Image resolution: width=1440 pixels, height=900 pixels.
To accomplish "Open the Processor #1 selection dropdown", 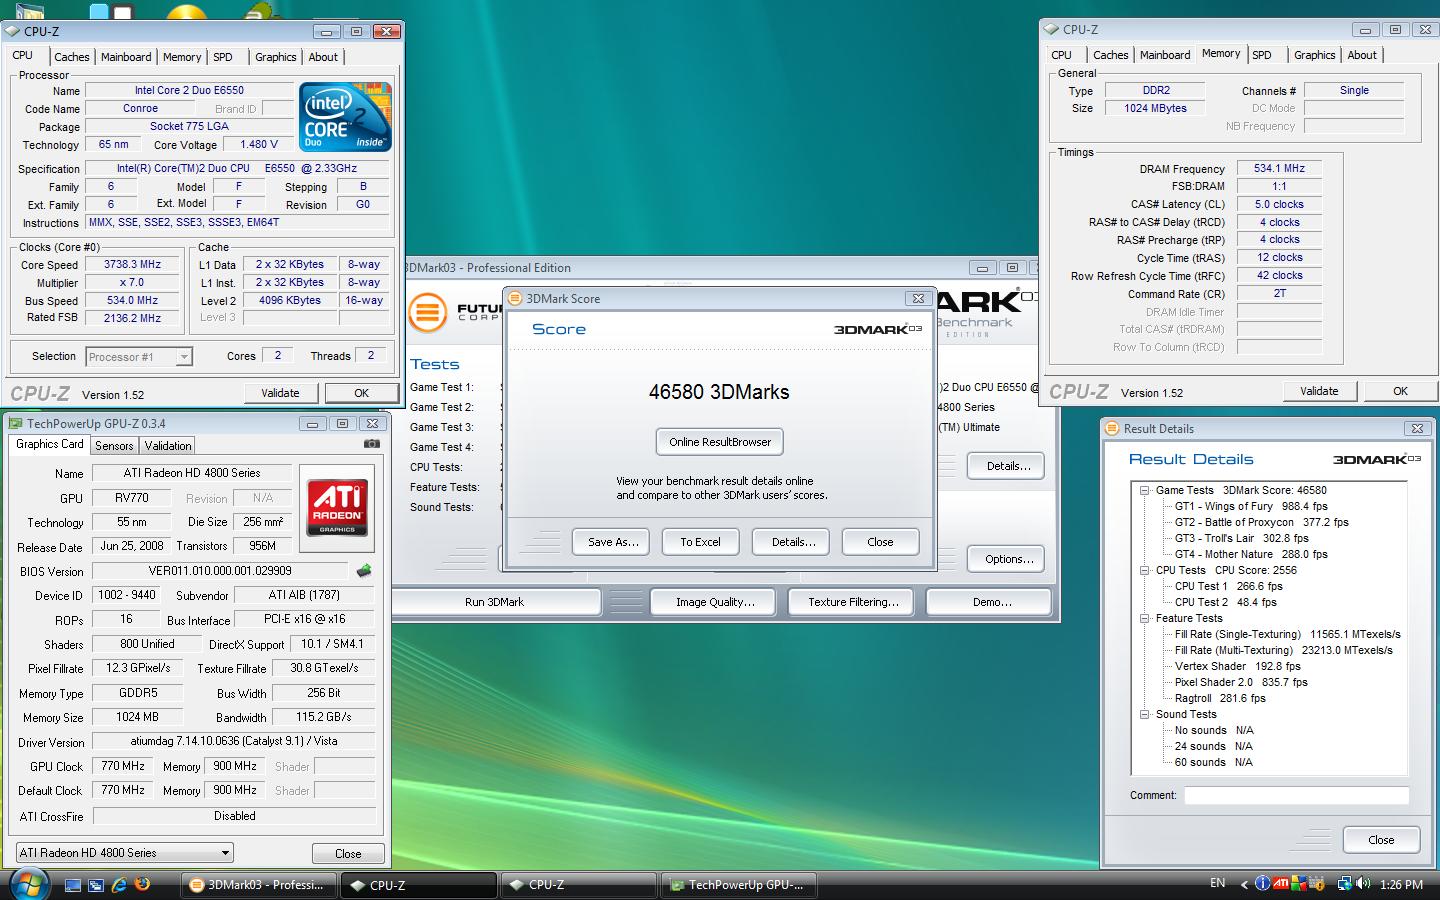I will [139, 356].
